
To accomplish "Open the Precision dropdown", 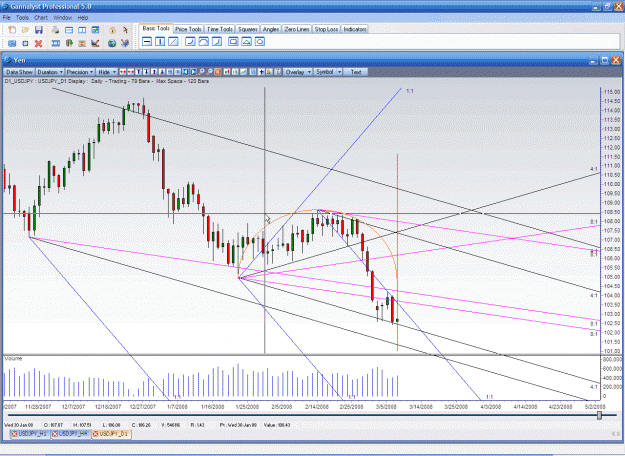I will click(80, 72).
